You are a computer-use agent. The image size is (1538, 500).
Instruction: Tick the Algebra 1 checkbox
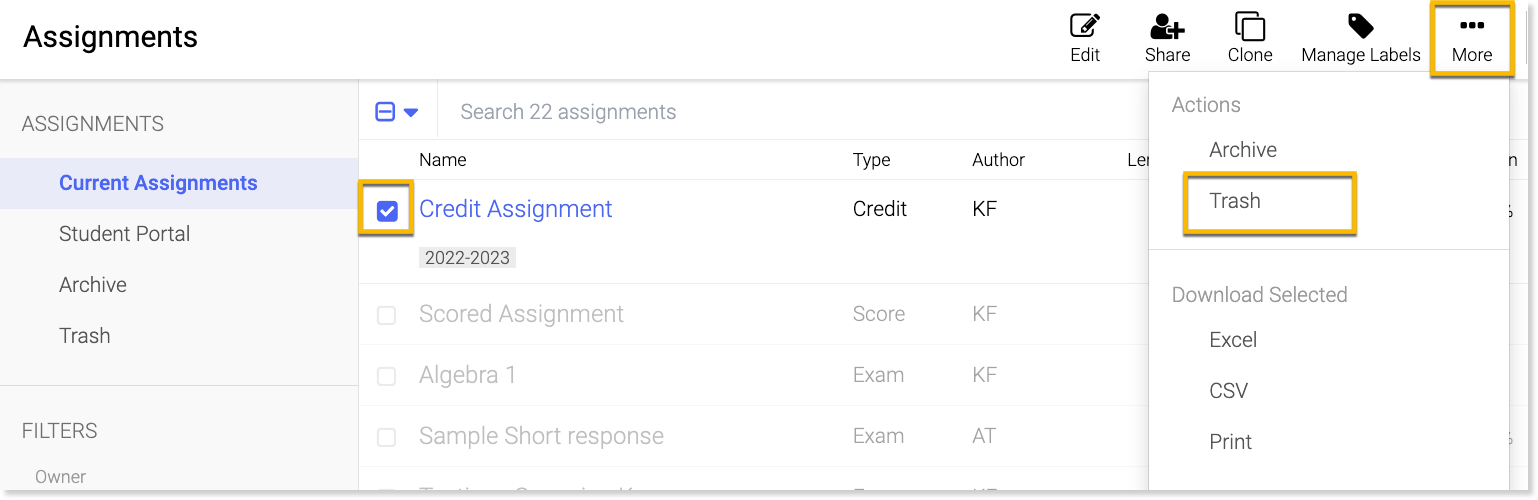386,377
